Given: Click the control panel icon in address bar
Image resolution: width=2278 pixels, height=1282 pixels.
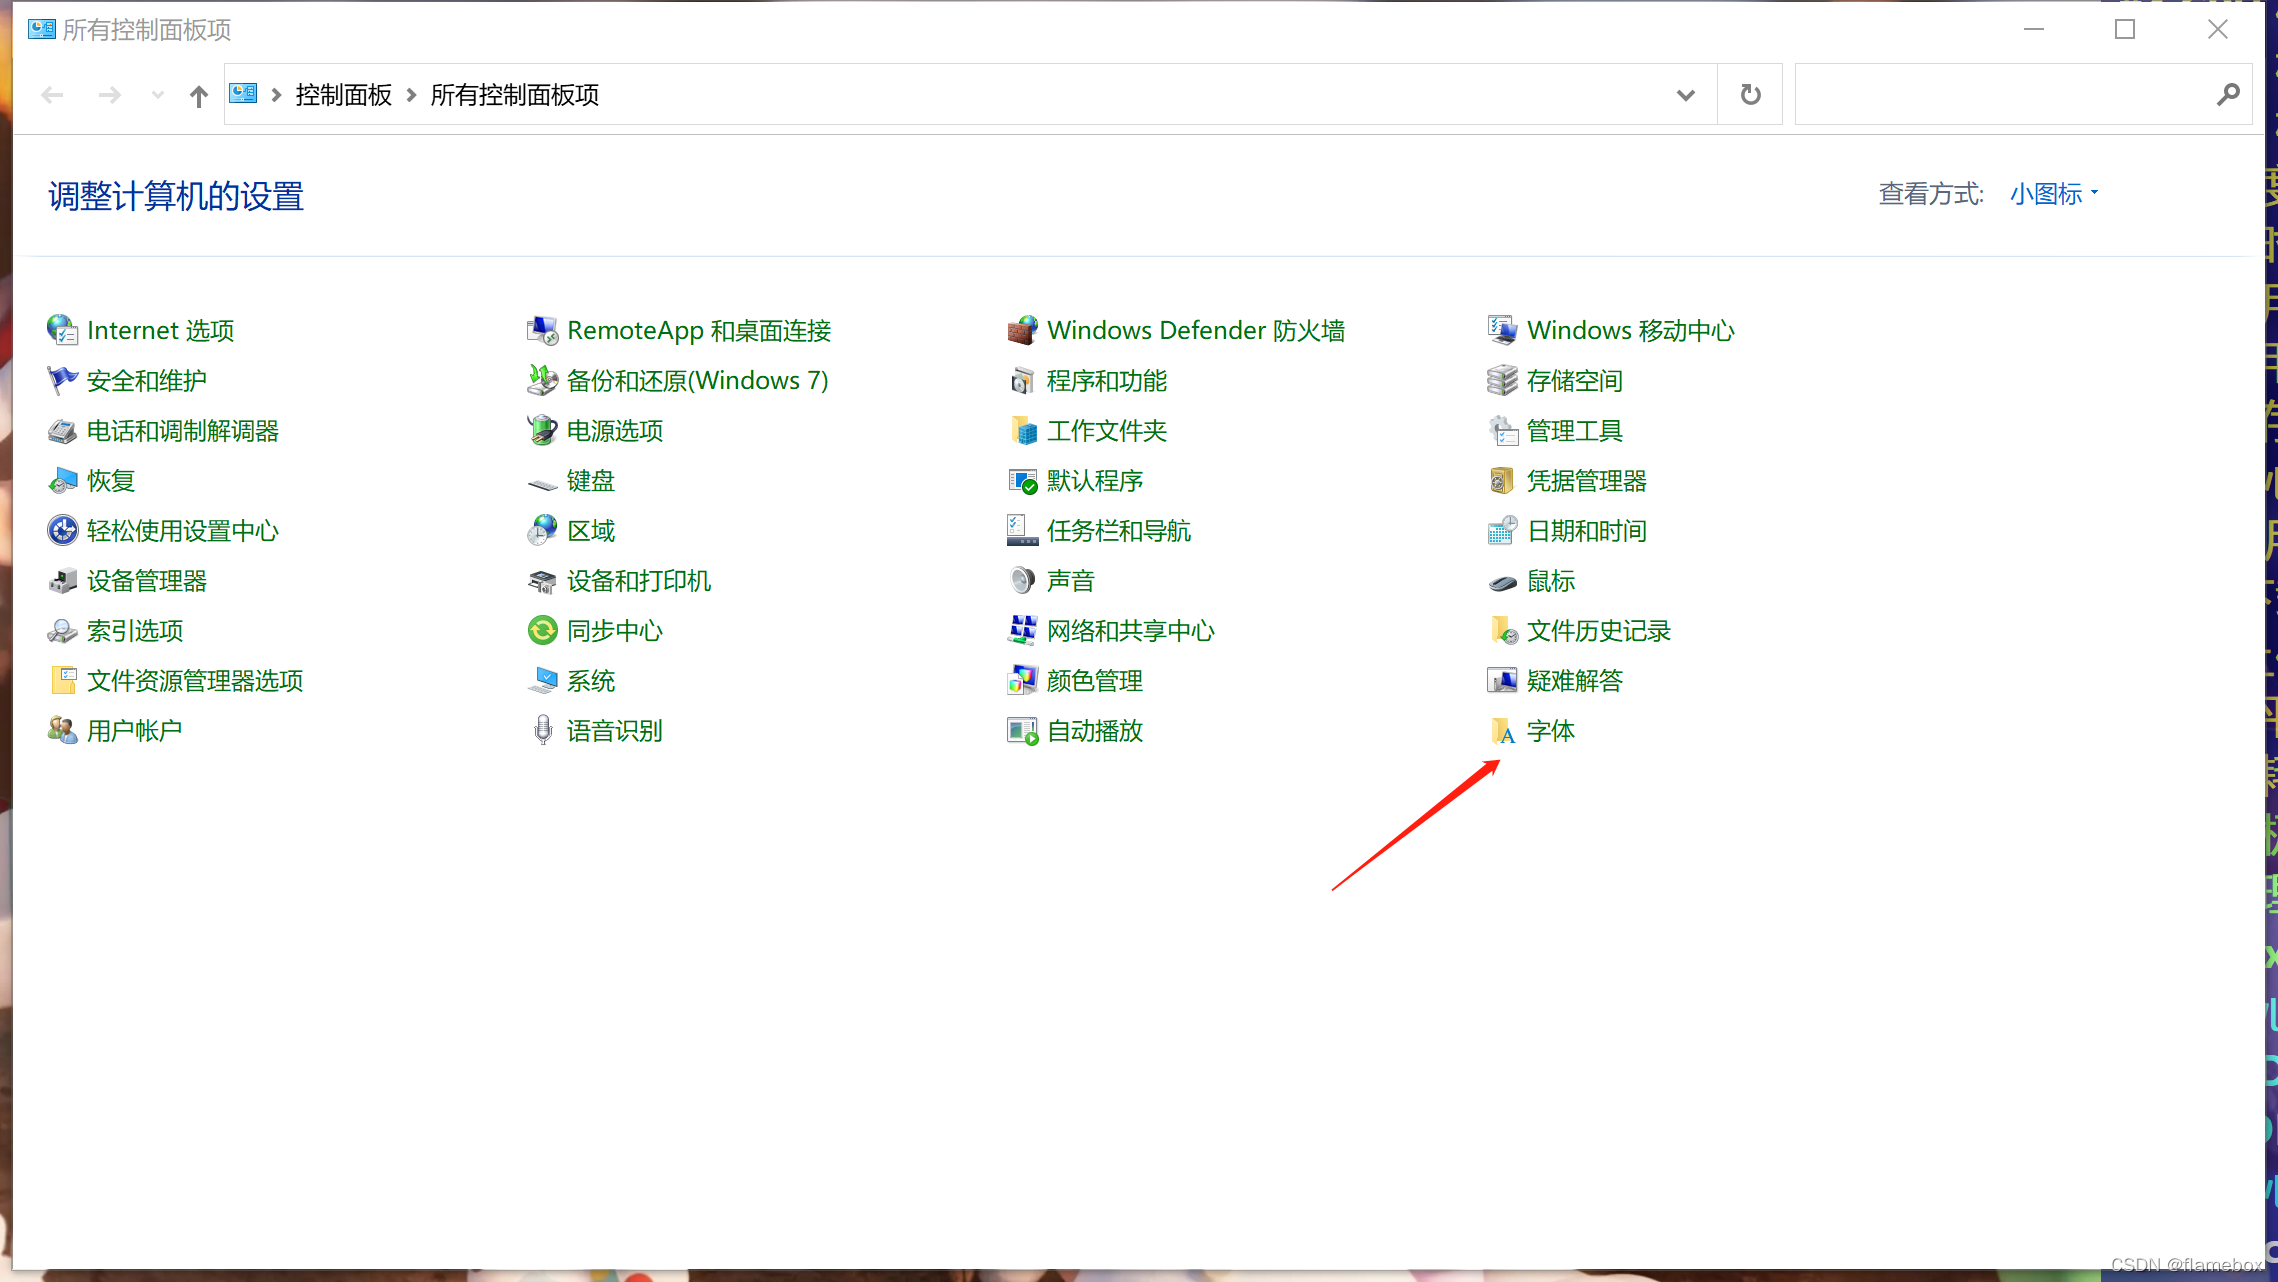Looking at the screenshot, I should click(x=243, y=94).
